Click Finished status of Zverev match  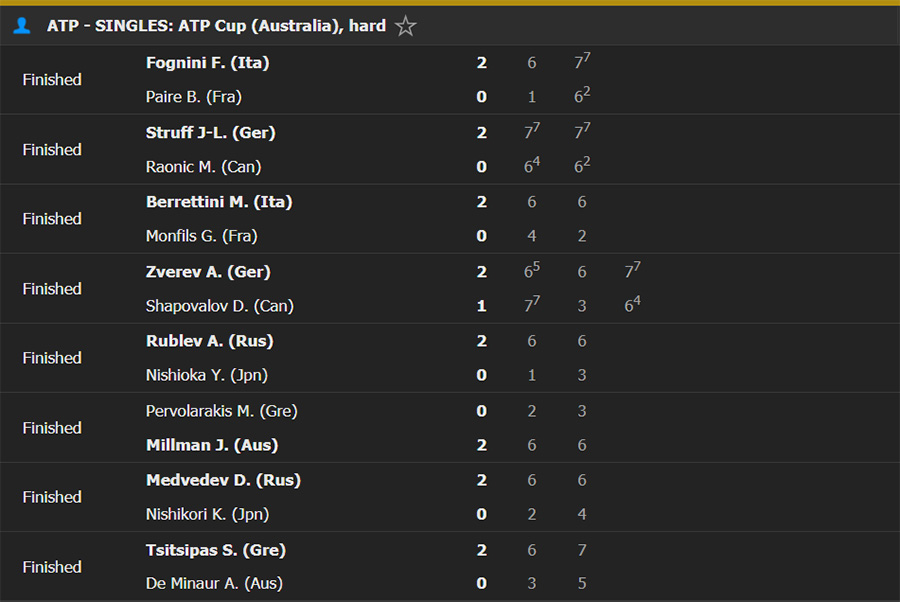click(52, 289)
